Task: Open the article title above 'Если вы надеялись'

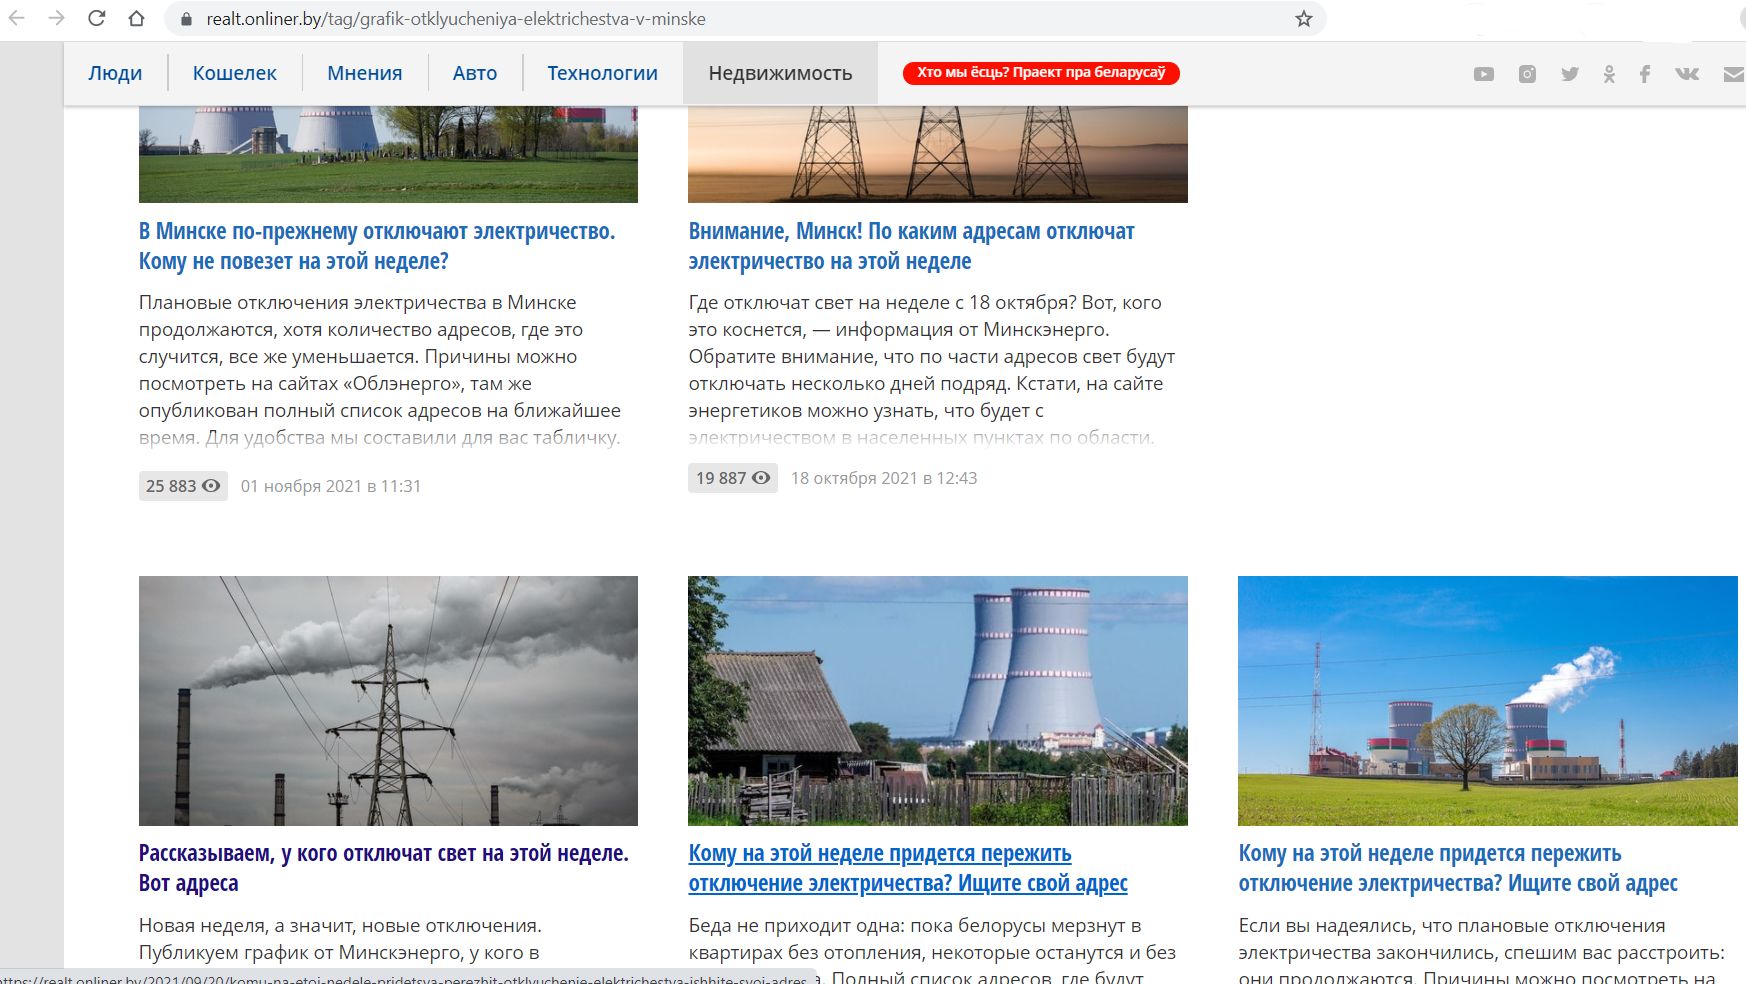Action: (1458, 868)
